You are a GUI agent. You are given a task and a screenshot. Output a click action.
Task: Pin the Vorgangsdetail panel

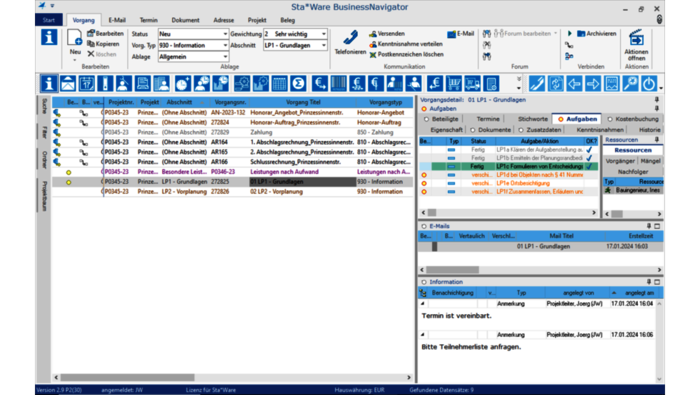(657, 100)
